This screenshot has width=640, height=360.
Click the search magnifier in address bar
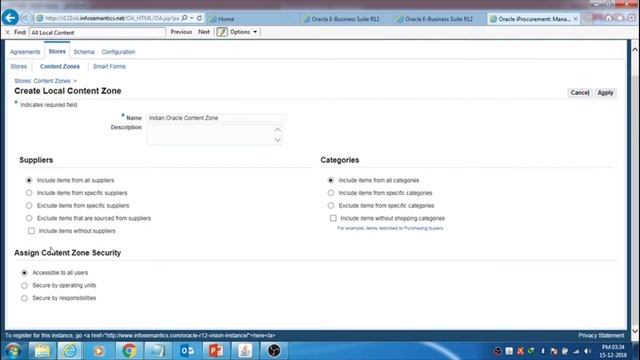pos(184,18)
